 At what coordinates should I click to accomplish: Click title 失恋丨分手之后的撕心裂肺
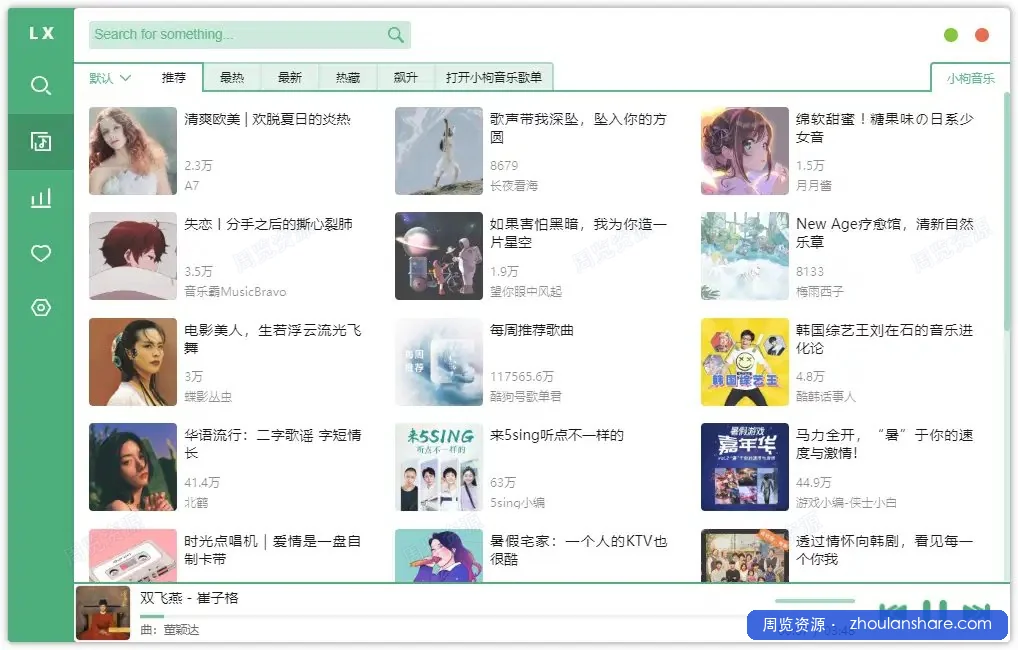pos(268,224)
